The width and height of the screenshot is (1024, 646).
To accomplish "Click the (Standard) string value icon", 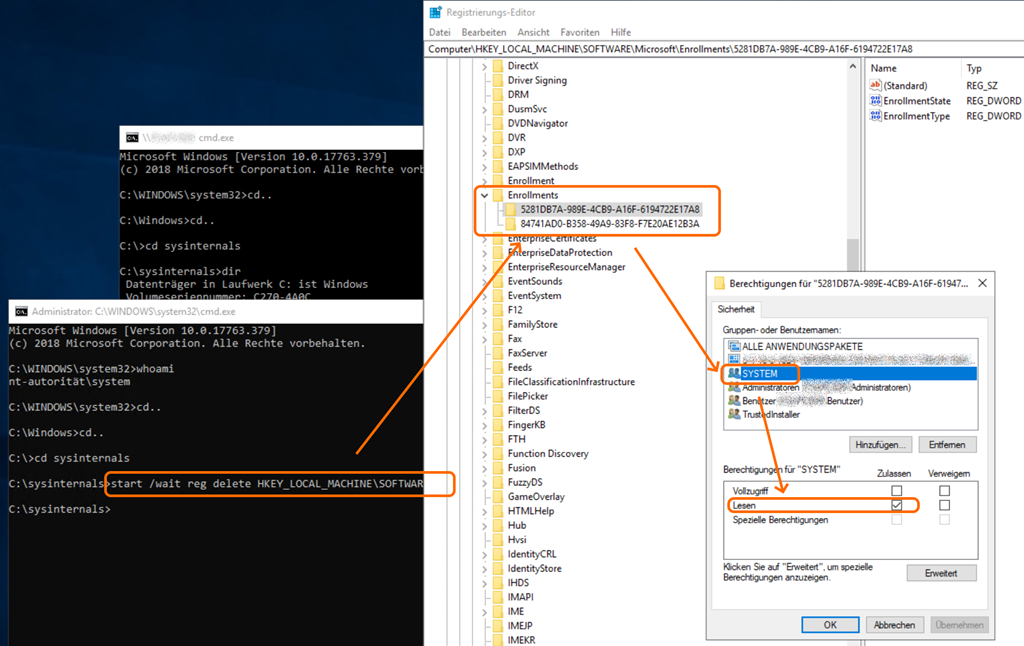I will pos(875,86).
